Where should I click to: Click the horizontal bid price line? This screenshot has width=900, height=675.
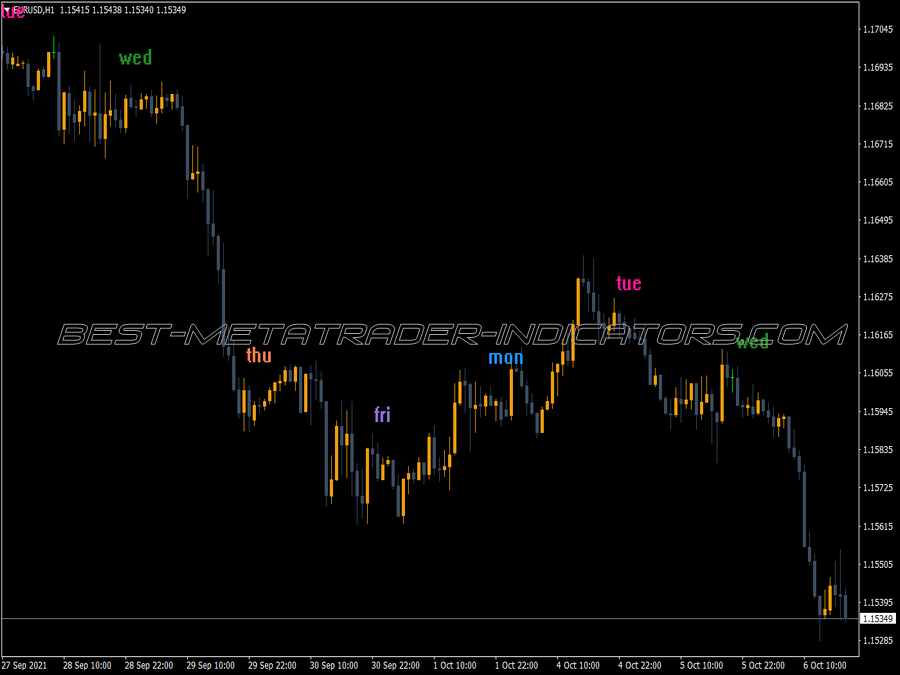coord(430,619)
